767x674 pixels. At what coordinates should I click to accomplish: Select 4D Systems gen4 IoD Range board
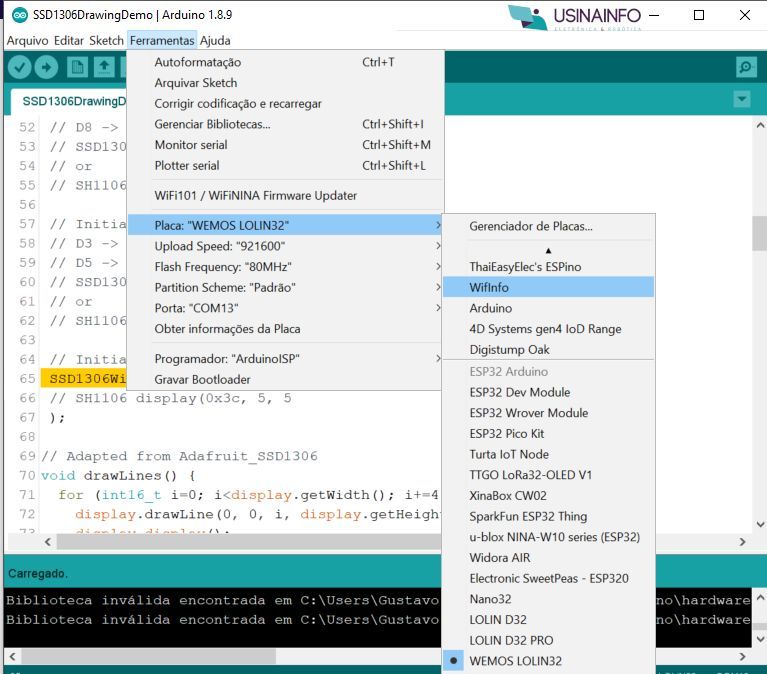pos(548,329)
